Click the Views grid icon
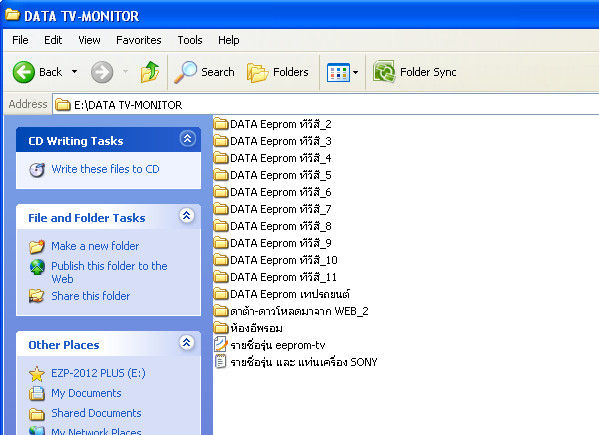 pyautogui.click(x=338, y=72)
